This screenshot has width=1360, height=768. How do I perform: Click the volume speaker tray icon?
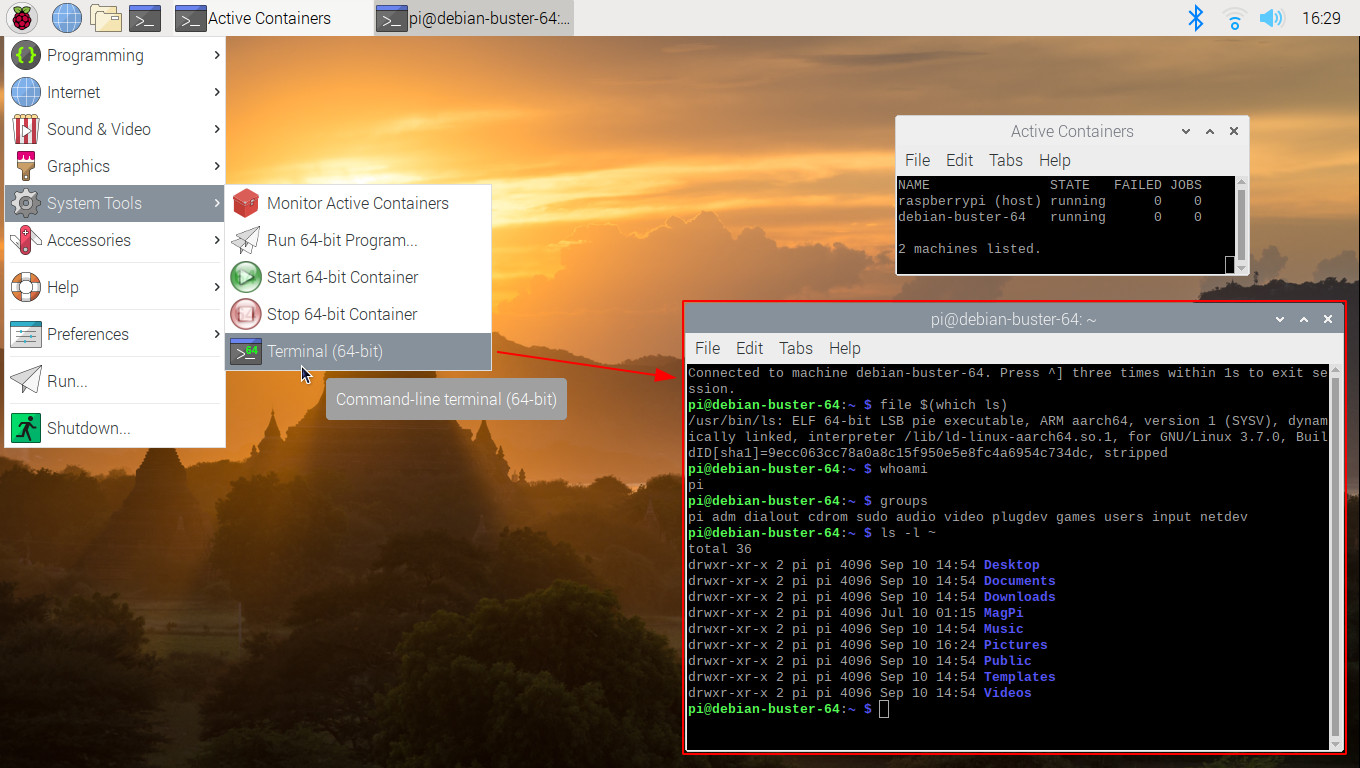[x=1271, y=17]
